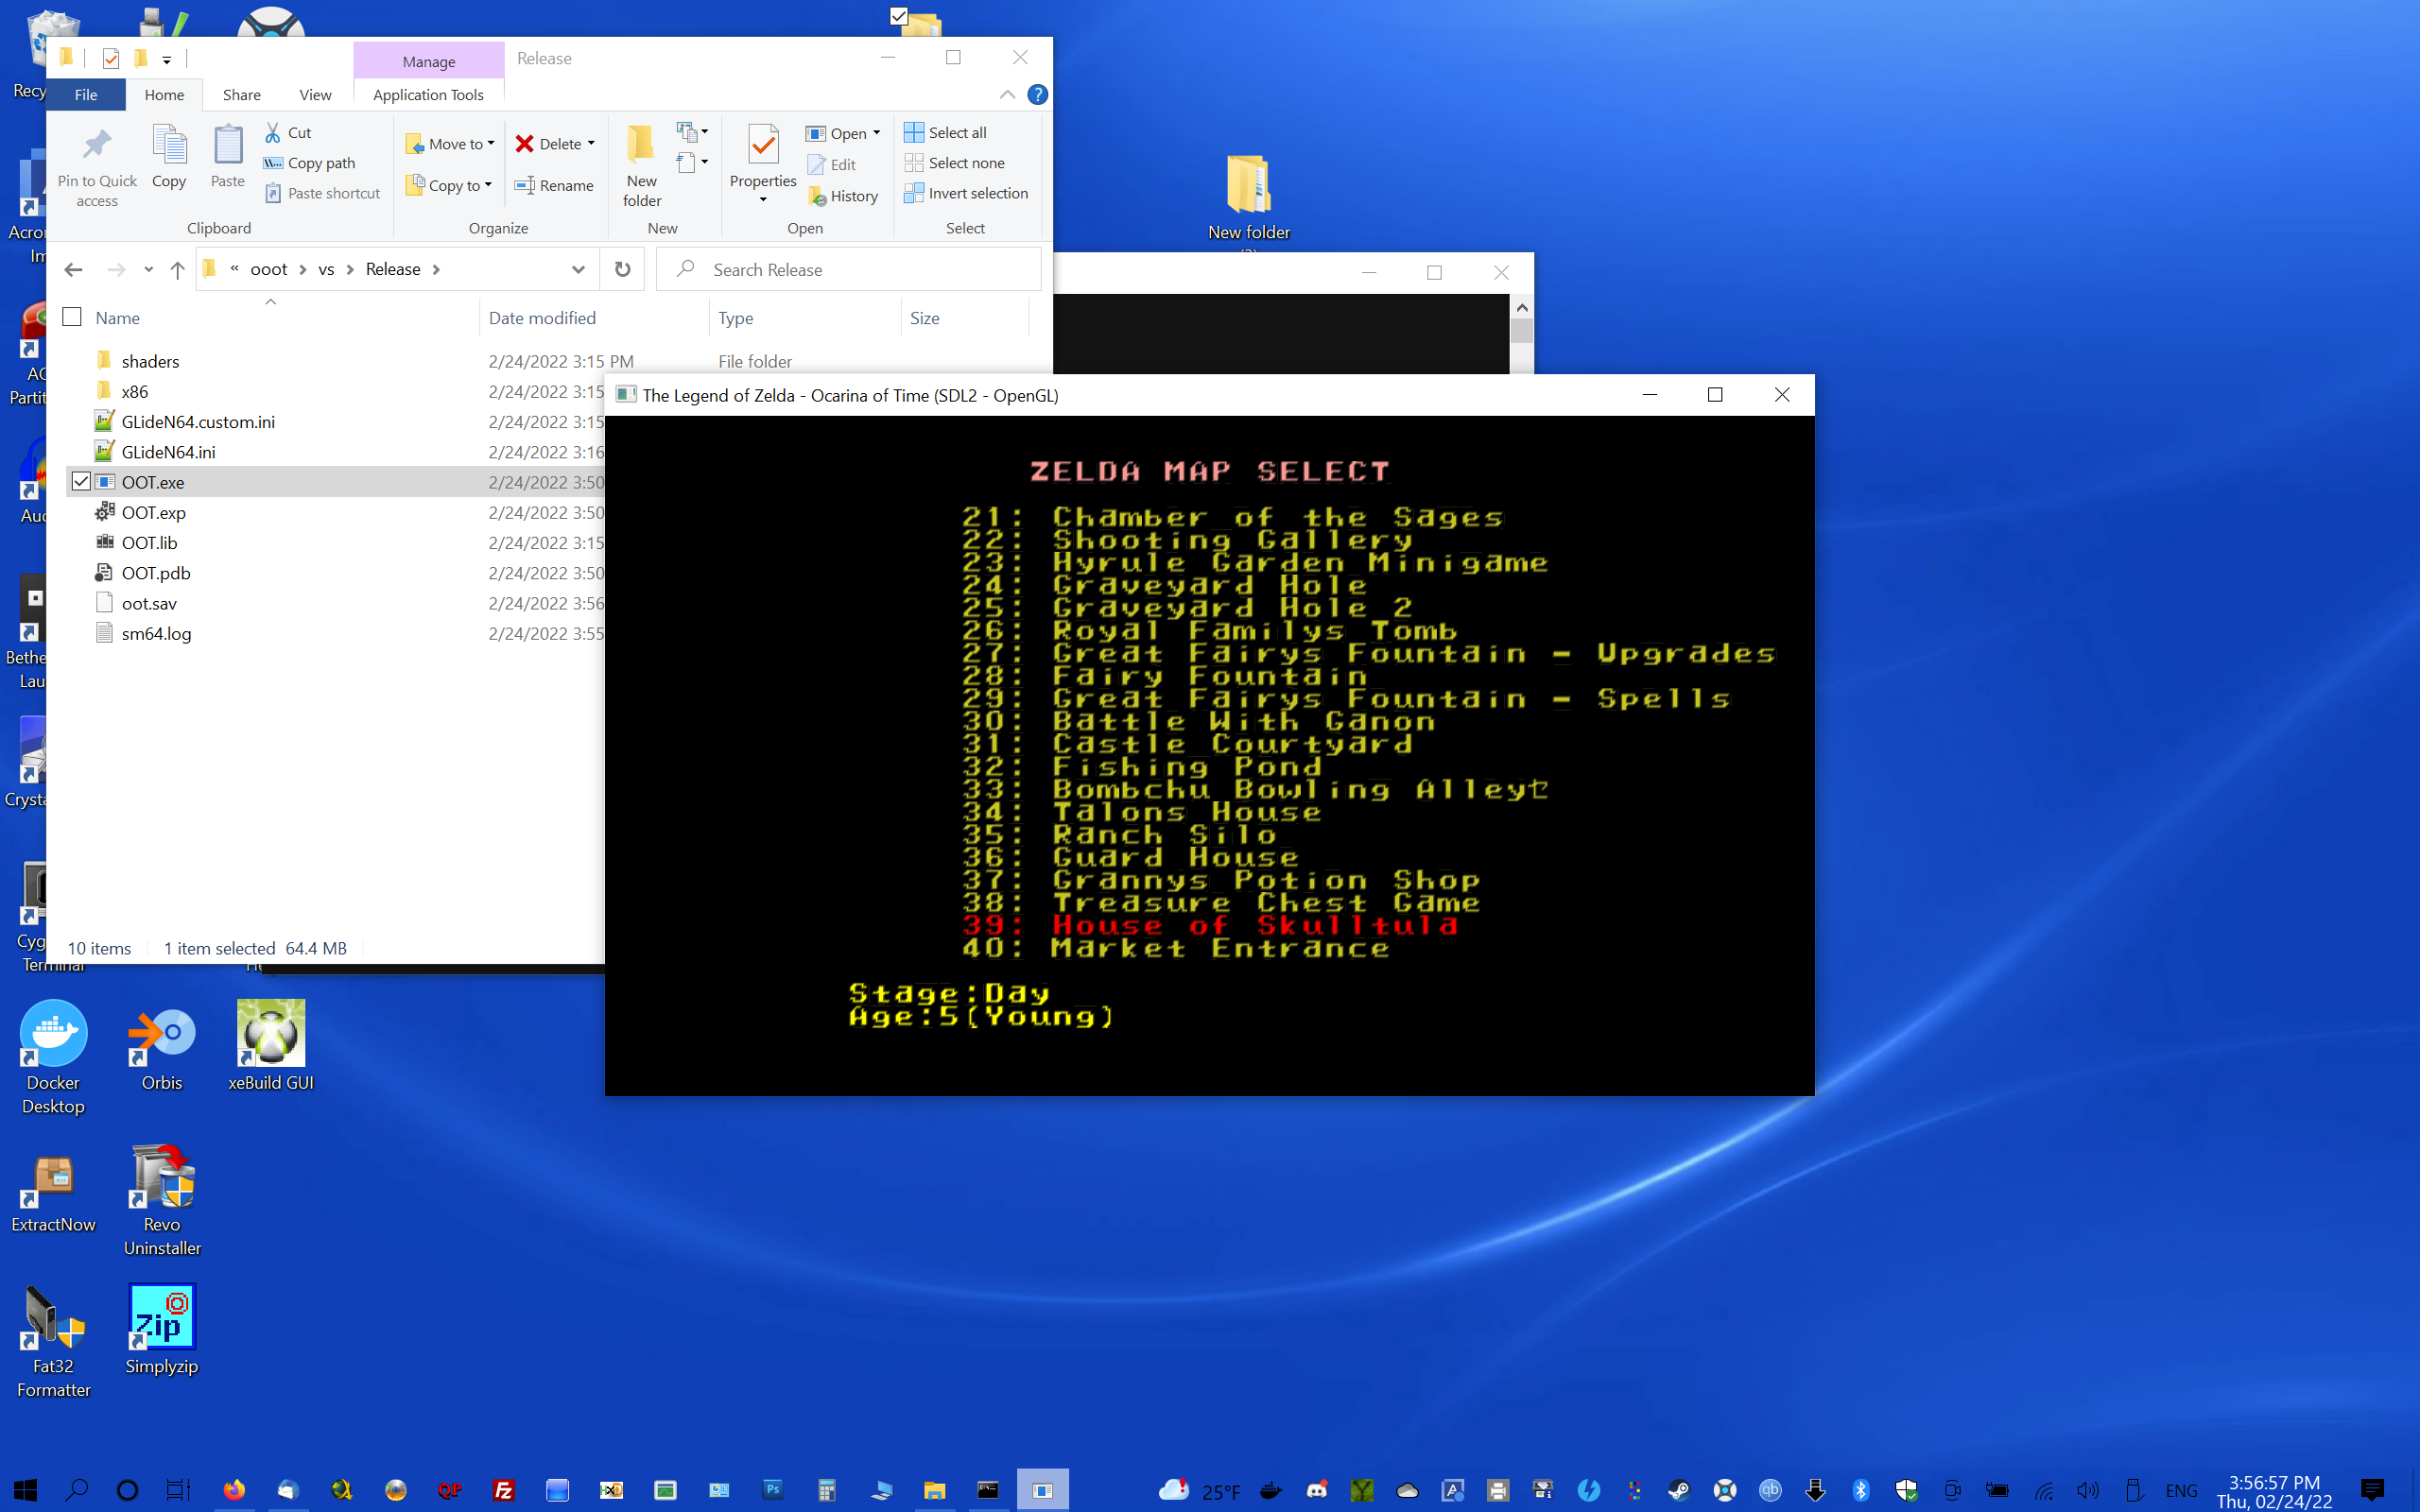Open the Steam tray icon
The width and height of the screenshot is (2420, 1512).
1679,1490
